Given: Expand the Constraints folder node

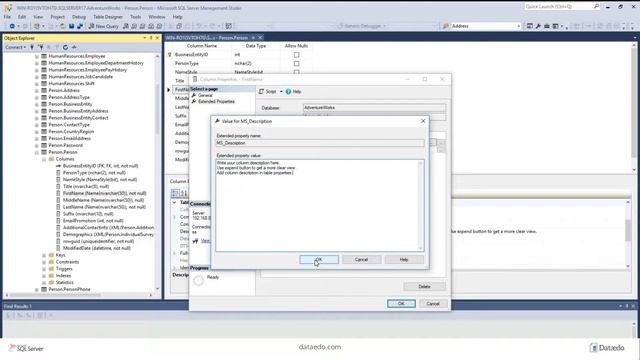Looking at the screenshot, I should pyautogui.click(x=44, y=262).
